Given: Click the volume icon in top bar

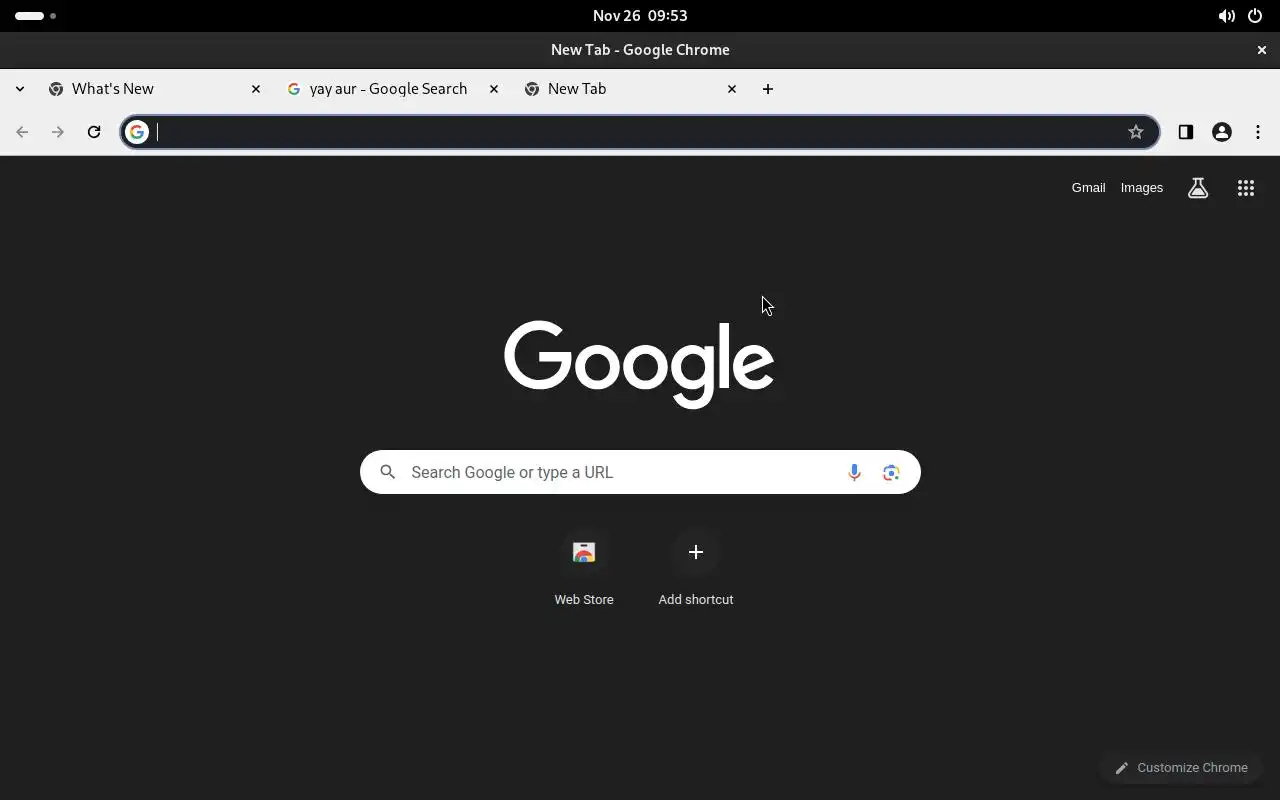Looking at the screenshot, I should coord(1226,16).
